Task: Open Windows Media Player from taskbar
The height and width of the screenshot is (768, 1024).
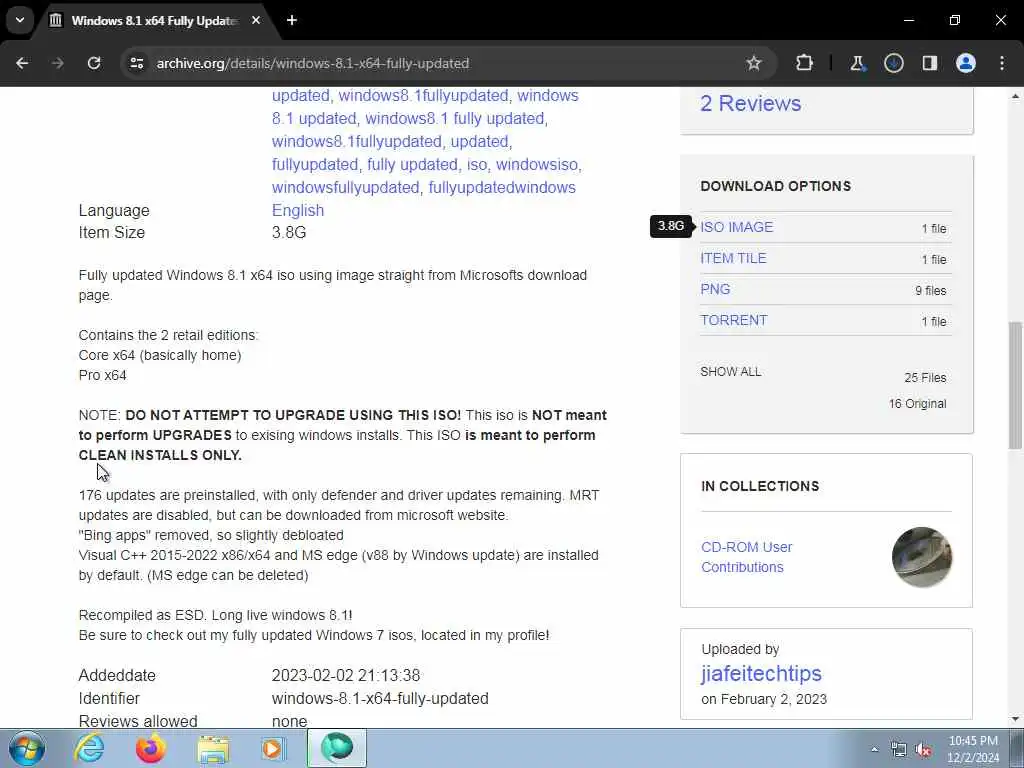Action: pyautogui.click(x=273, y=748)
